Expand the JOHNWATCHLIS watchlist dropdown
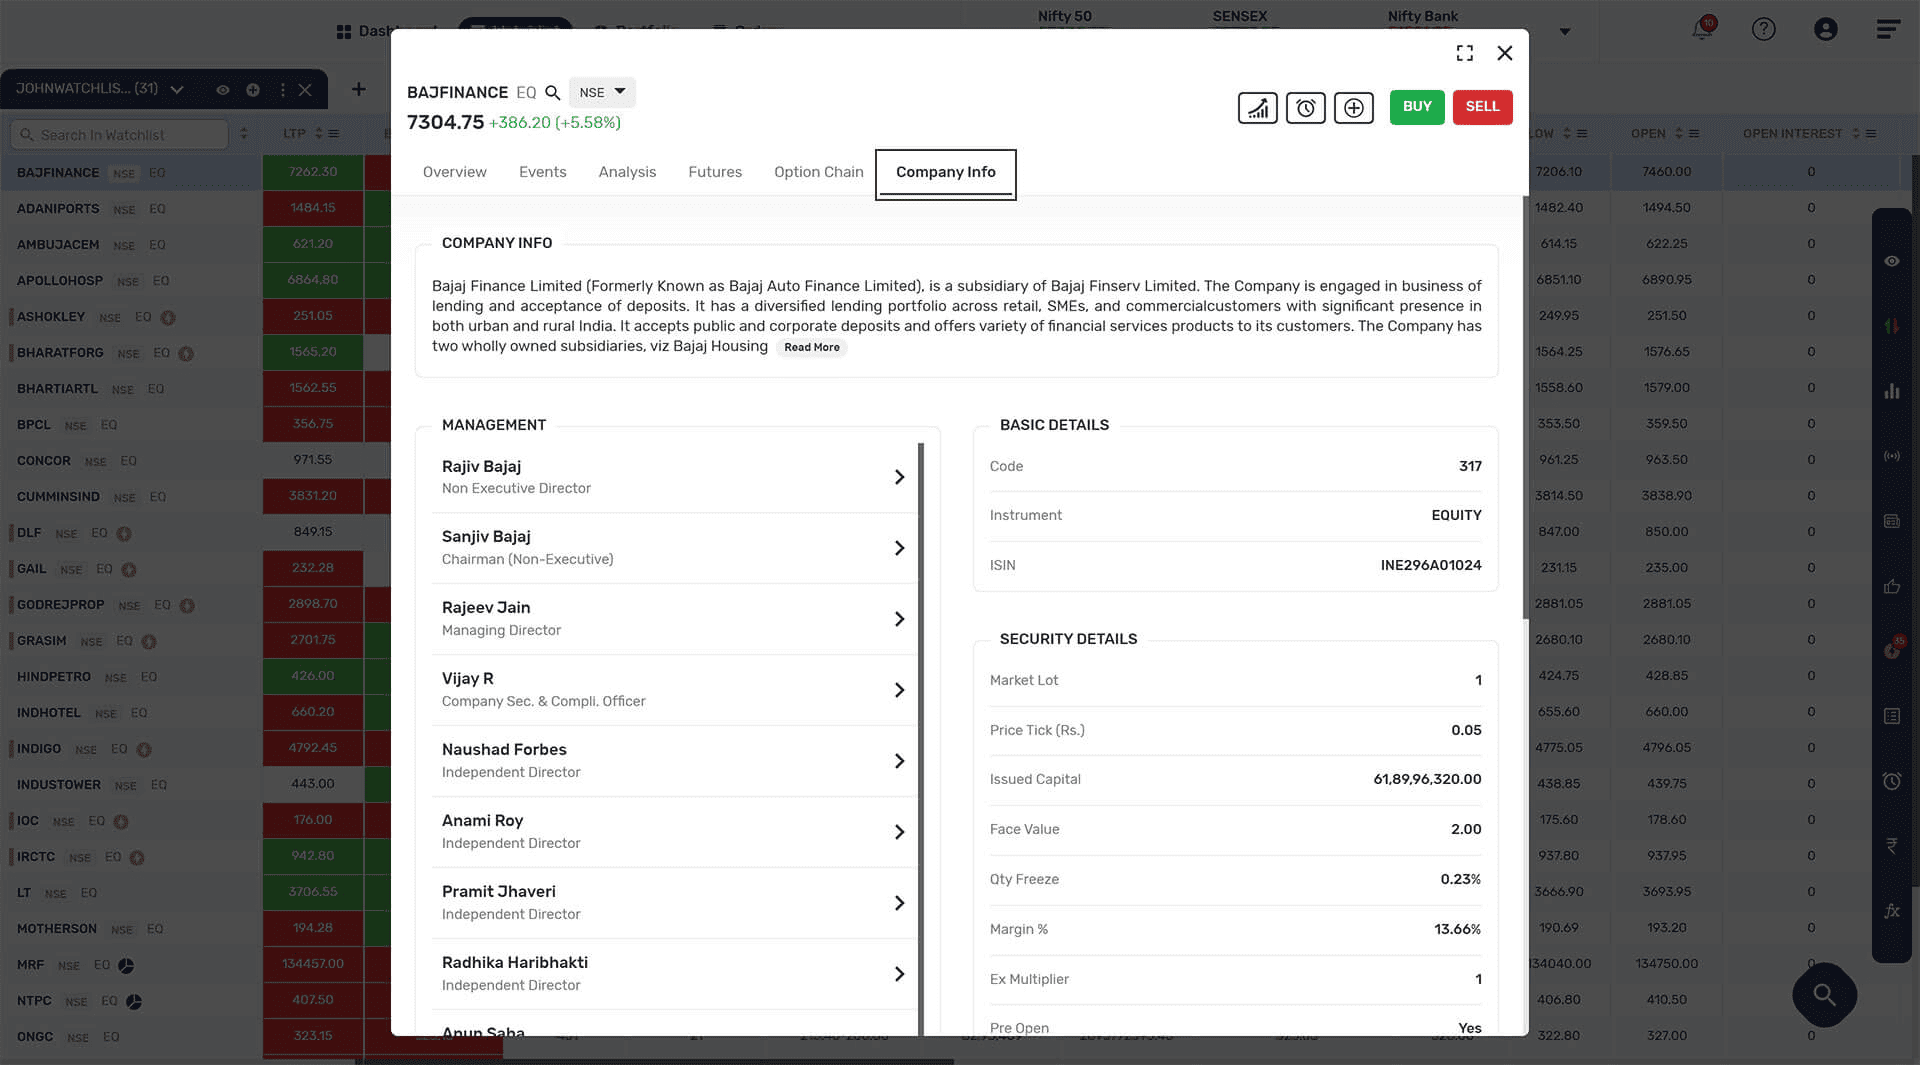The width and height of the screenshot is (1920, 1065). tap(177, 90)
